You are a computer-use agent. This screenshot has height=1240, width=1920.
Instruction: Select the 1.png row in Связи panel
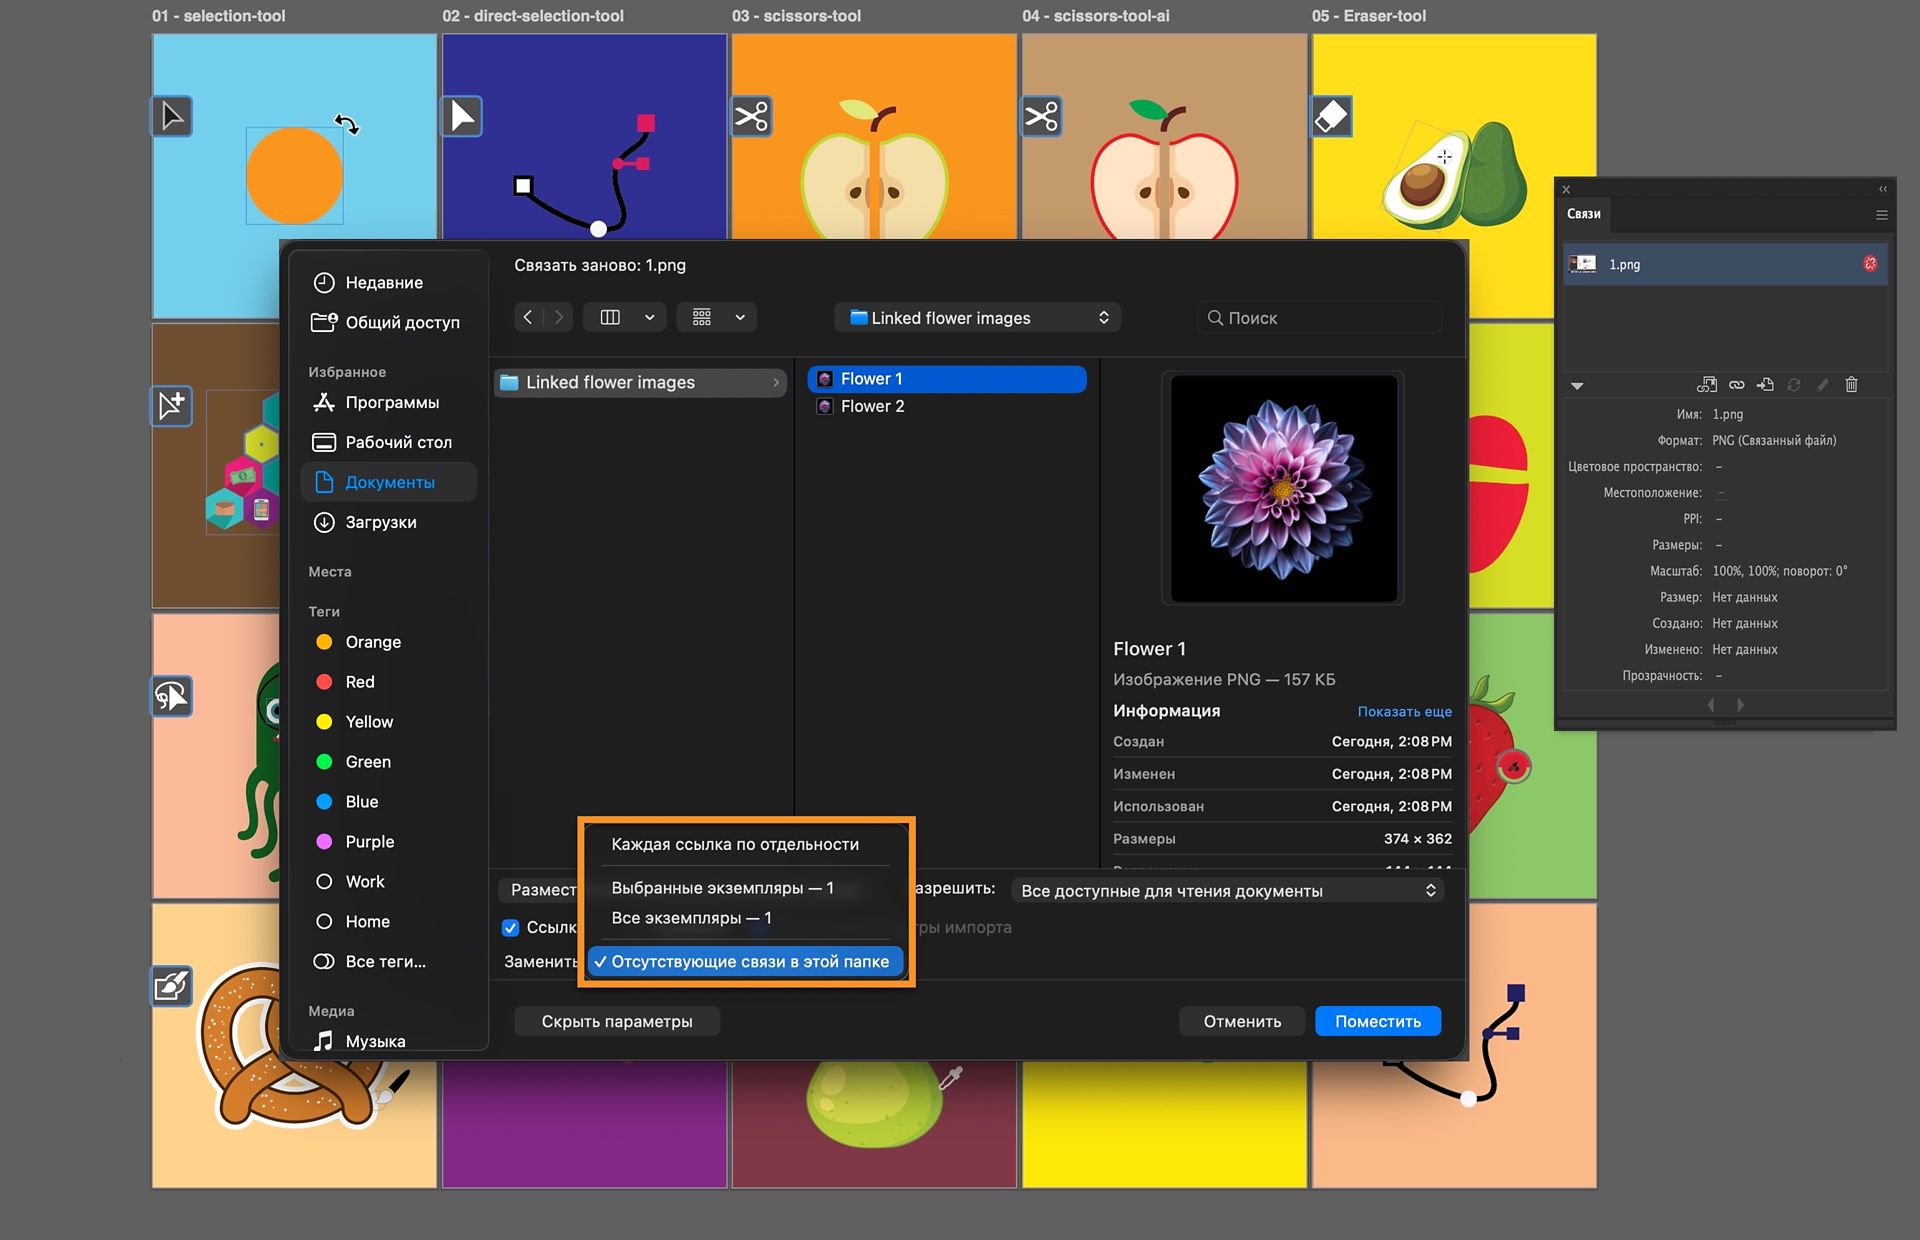point(1725,264)
